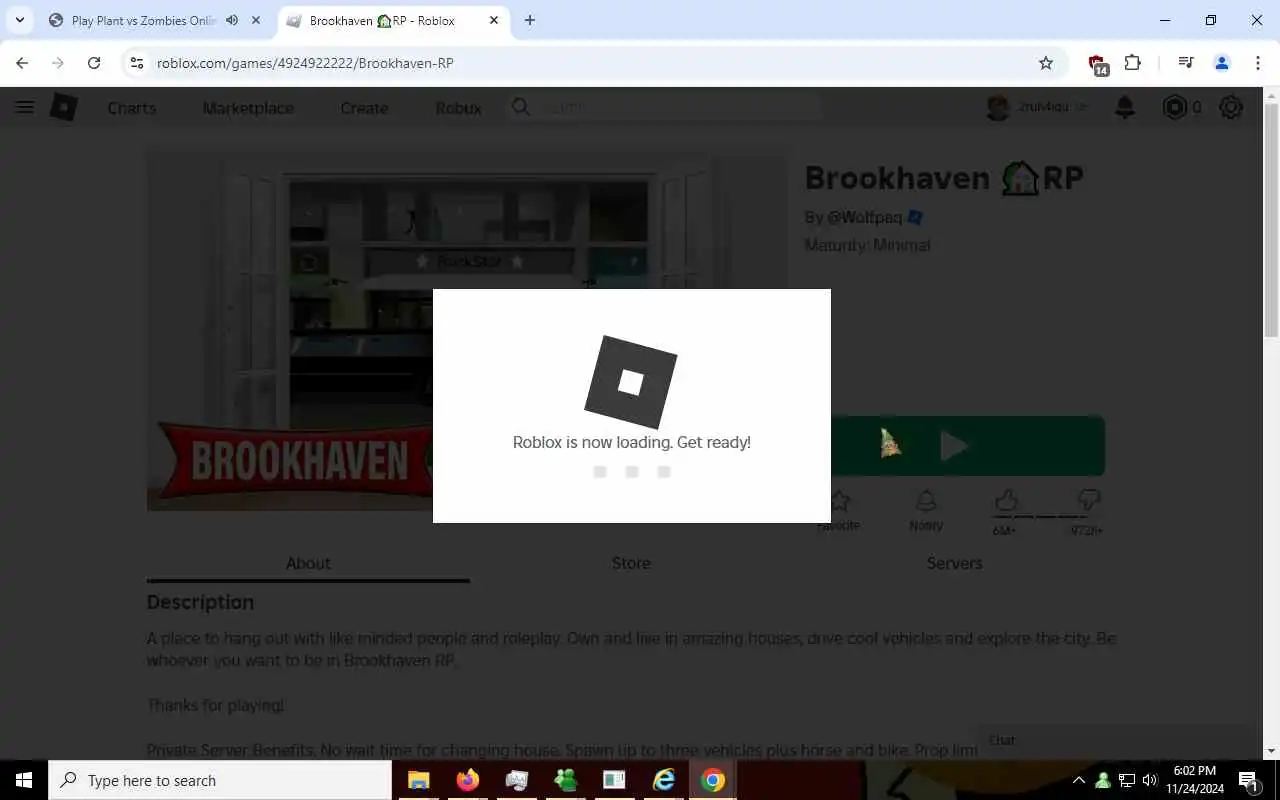Click the Description heading text

click(200, 603)
